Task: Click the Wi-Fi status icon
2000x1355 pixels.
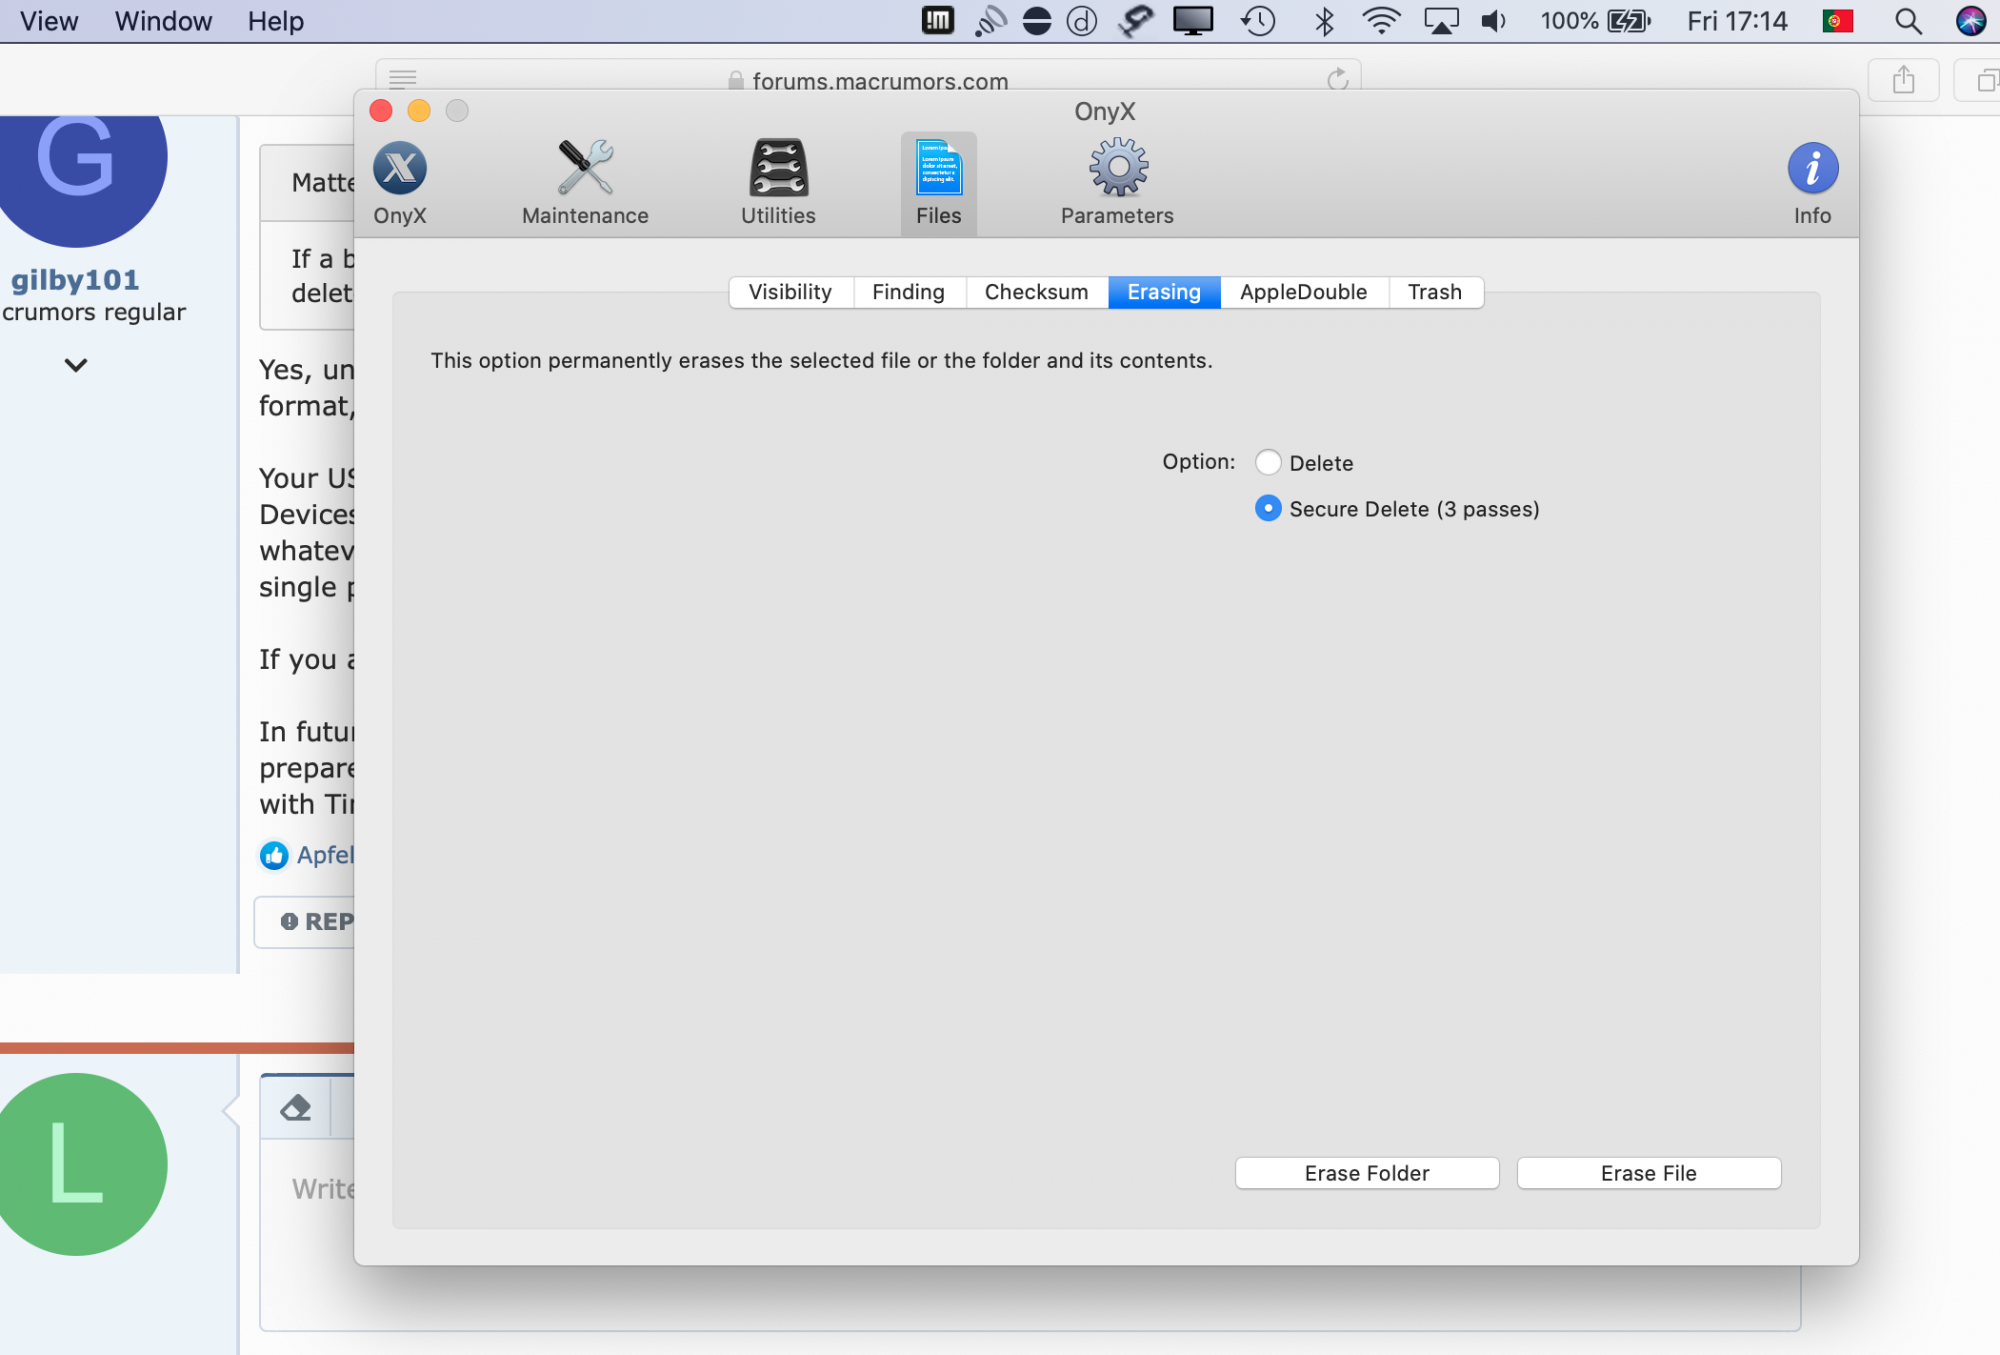Action: tap(1381, 21)
